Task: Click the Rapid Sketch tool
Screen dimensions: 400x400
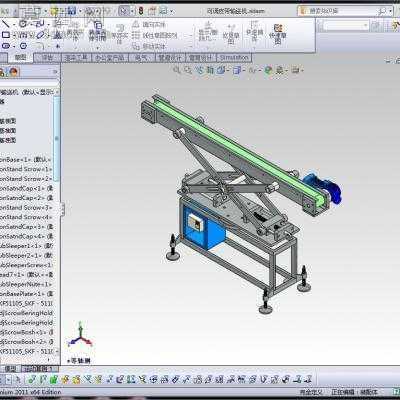Action: tap(278, 33)
